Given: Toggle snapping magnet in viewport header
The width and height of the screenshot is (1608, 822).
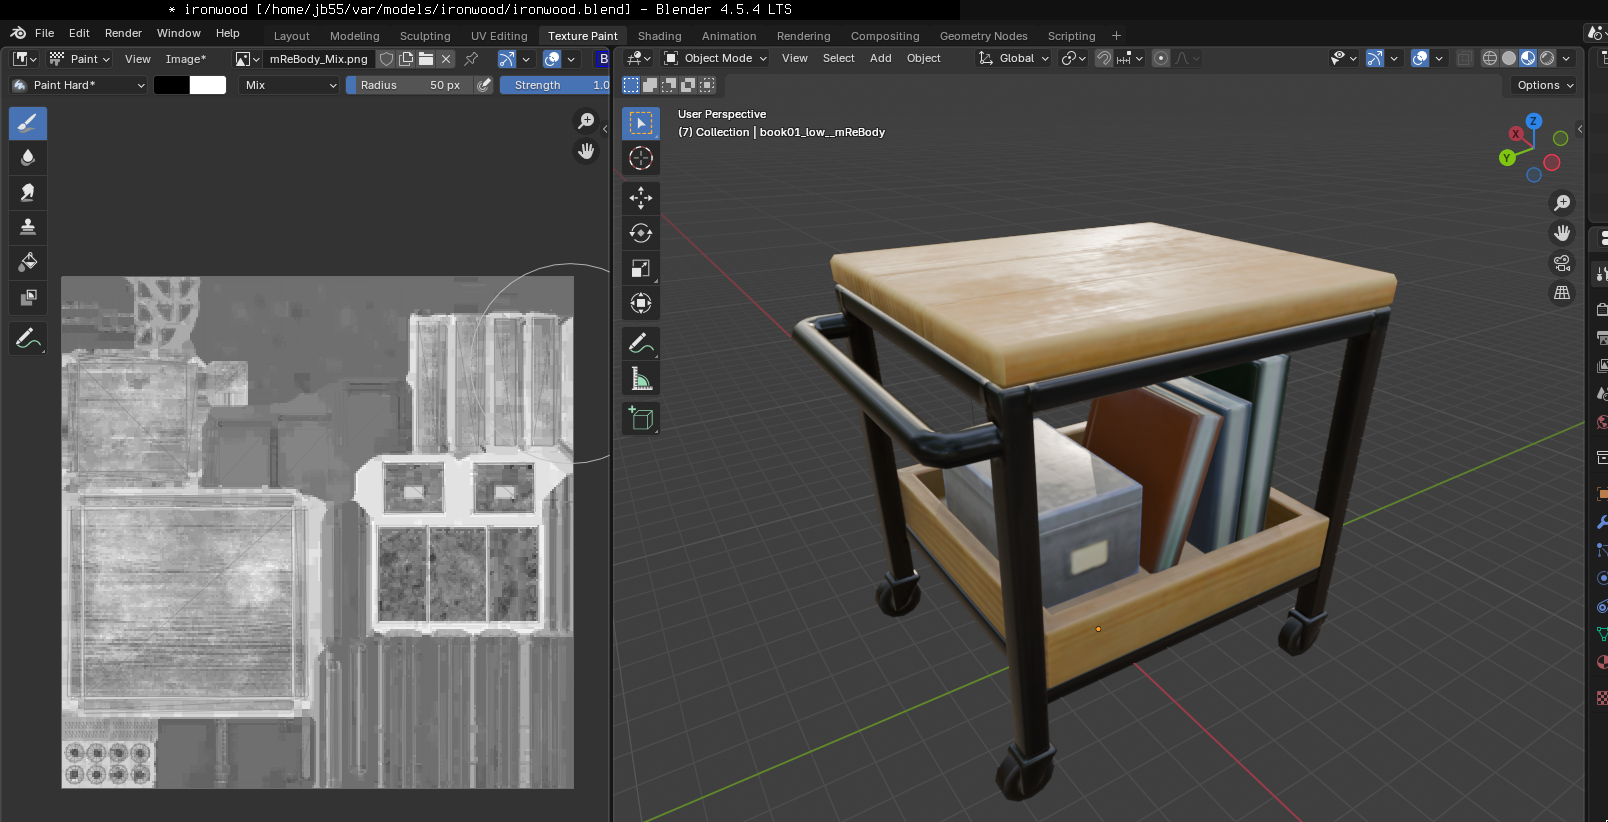Looking at the screenshot, I should pos(1104,58).
